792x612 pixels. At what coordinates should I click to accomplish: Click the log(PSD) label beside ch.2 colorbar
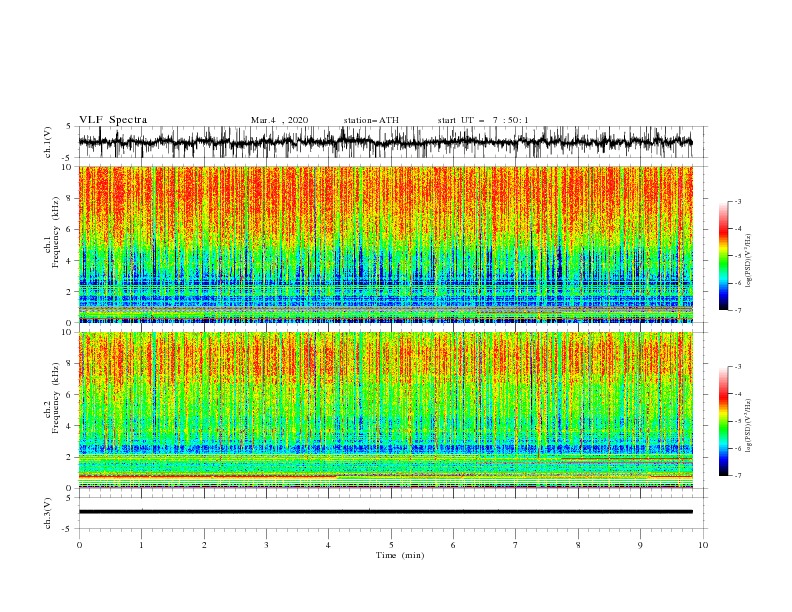click(748, 426)
